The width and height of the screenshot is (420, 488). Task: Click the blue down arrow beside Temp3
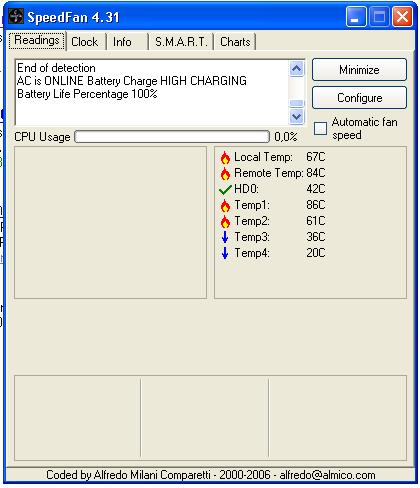225,237
